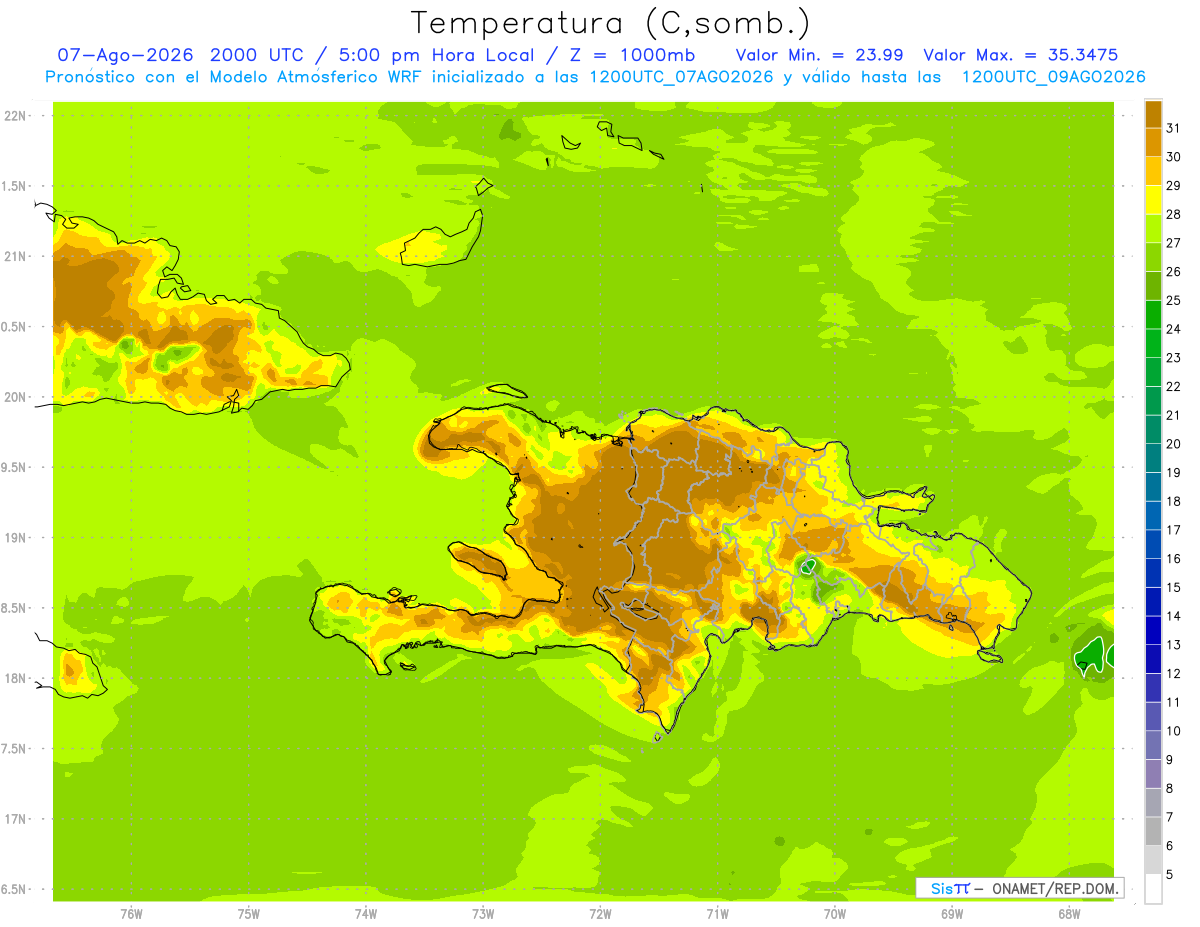Click the purple colorbar segment between 9 and 10
Viewport: 1200px width, 927px height.
(1153, 745)
